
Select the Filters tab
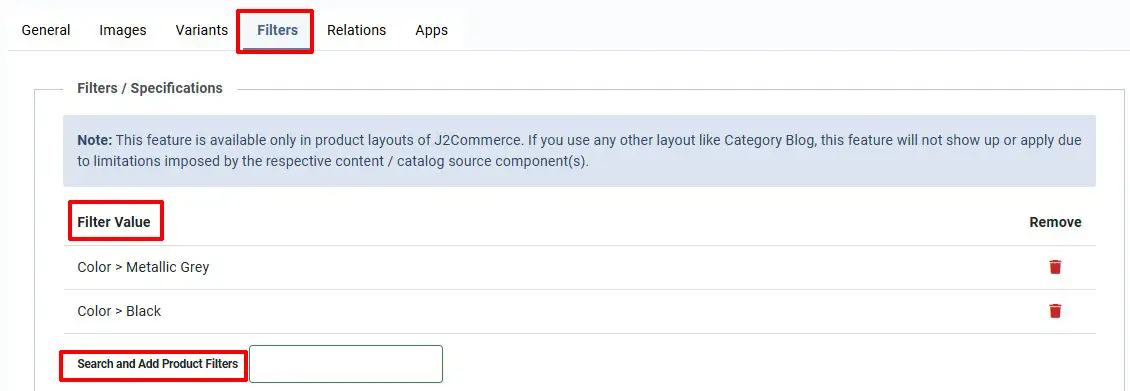pos(277,30)
